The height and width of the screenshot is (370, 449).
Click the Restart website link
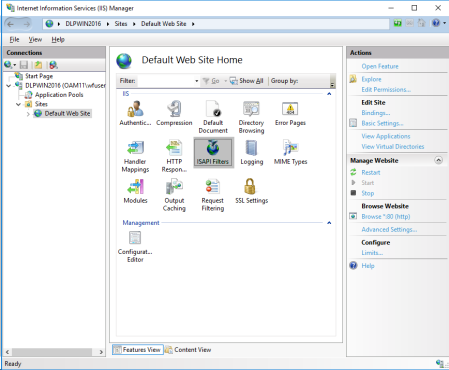[x=371, y=172]
